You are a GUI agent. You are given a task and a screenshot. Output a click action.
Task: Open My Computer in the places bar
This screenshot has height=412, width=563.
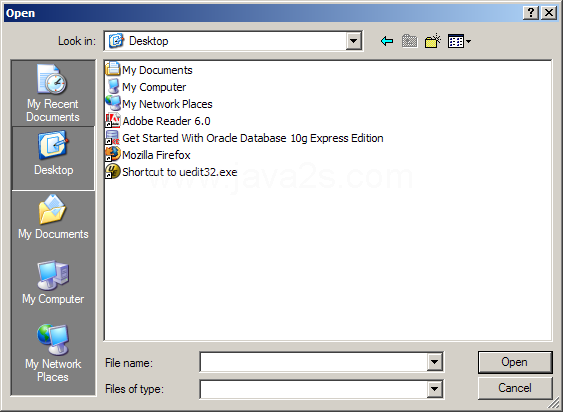coord(53,282)
